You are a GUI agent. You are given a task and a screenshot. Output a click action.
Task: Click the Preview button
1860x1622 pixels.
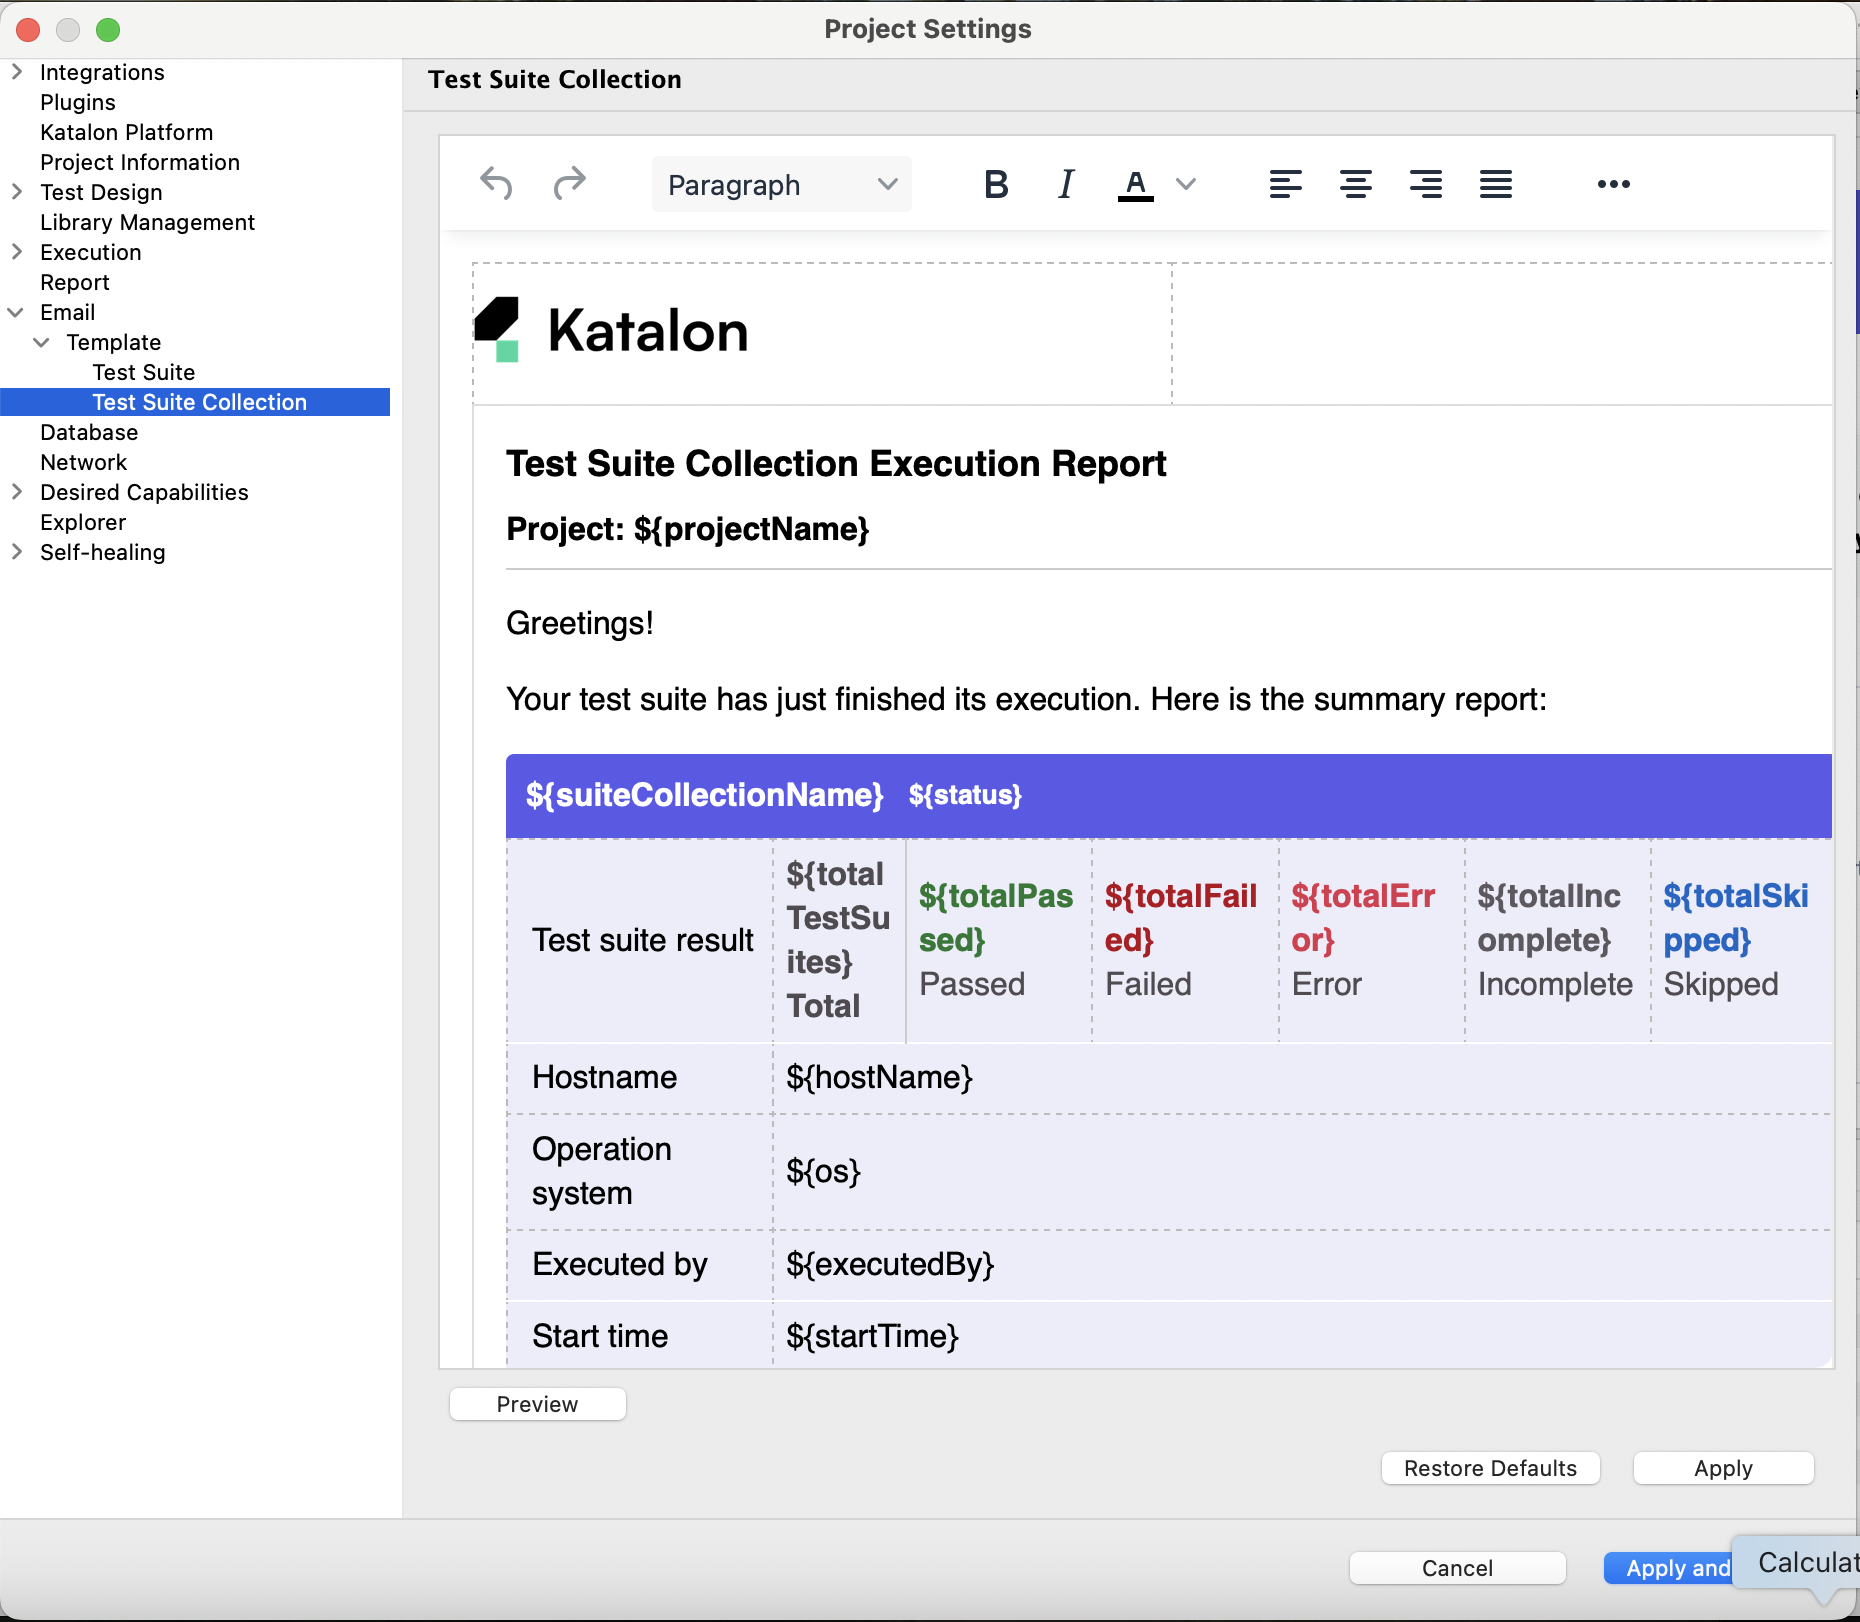(538, 1404)
